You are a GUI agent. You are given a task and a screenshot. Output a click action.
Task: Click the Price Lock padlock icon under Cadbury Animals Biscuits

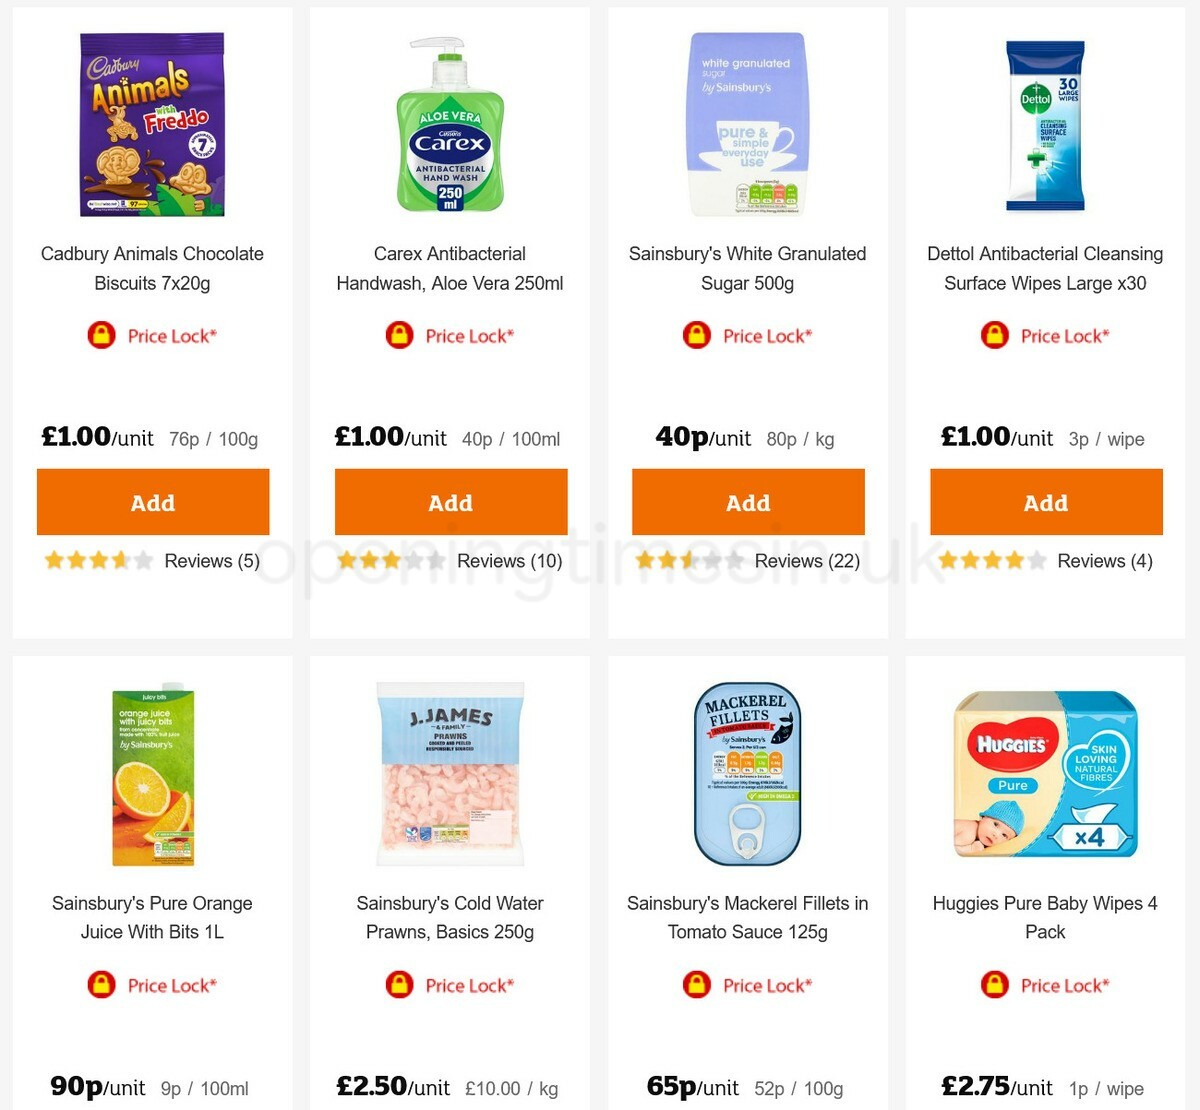101,336
